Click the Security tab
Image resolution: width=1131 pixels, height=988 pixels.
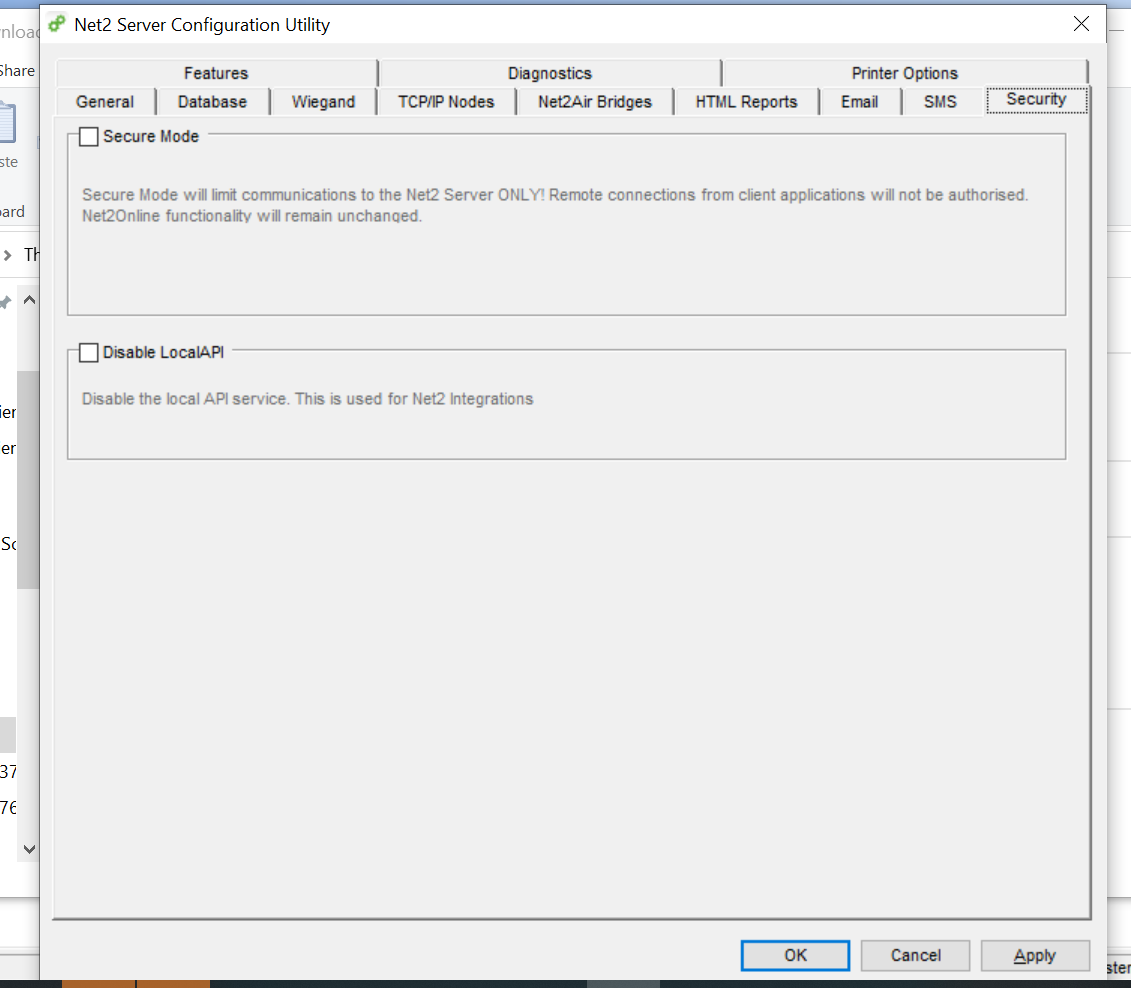point(1036,99)
